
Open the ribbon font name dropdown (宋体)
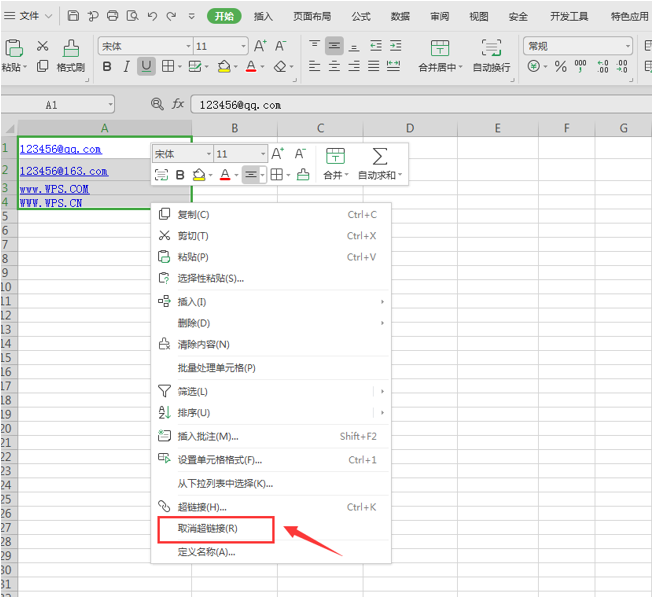pos(189,46)
